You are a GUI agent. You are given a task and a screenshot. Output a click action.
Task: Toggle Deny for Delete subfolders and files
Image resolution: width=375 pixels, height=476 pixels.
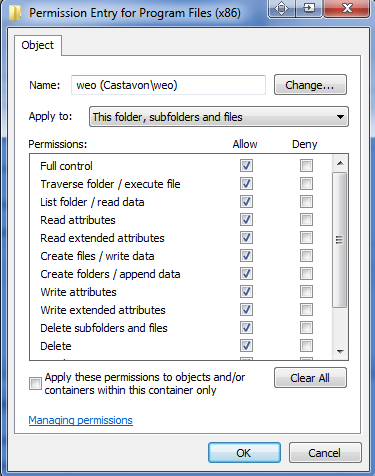click(306, 328)
